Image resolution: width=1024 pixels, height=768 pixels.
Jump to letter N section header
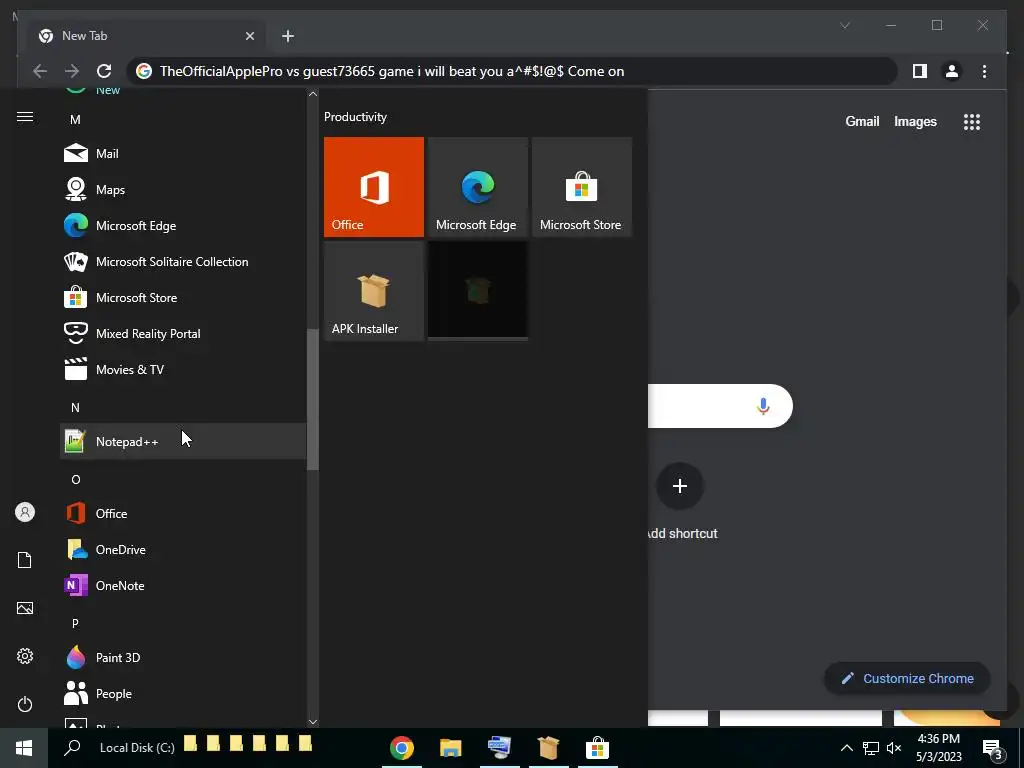pos(75,408)
